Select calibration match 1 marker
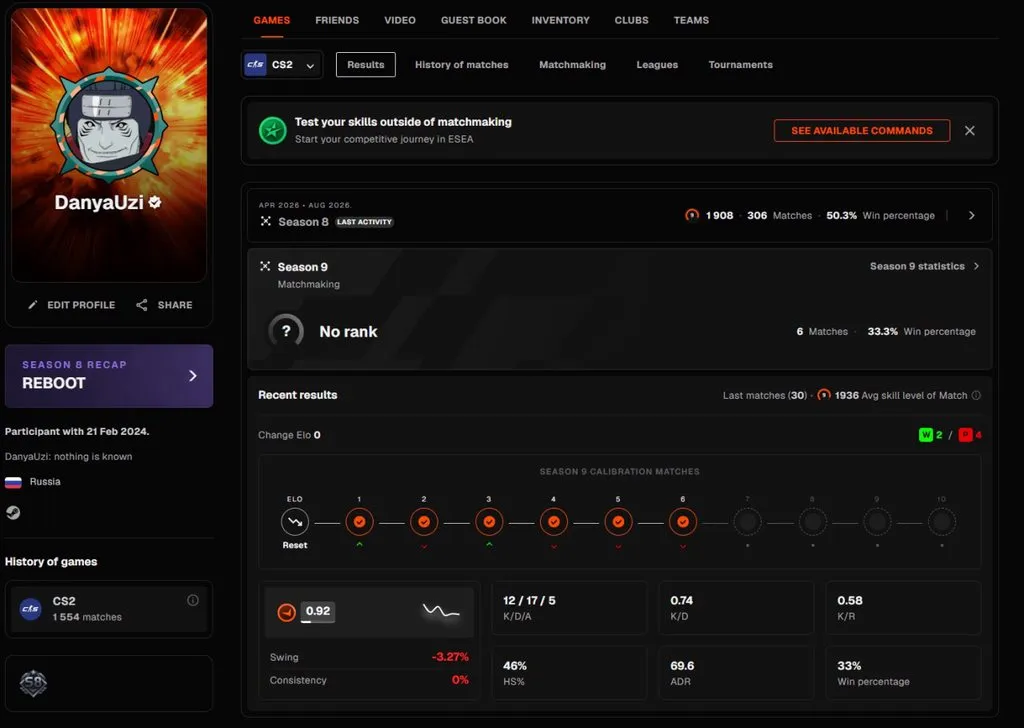Screen dimensions: 1024x728 pos(359,522)
